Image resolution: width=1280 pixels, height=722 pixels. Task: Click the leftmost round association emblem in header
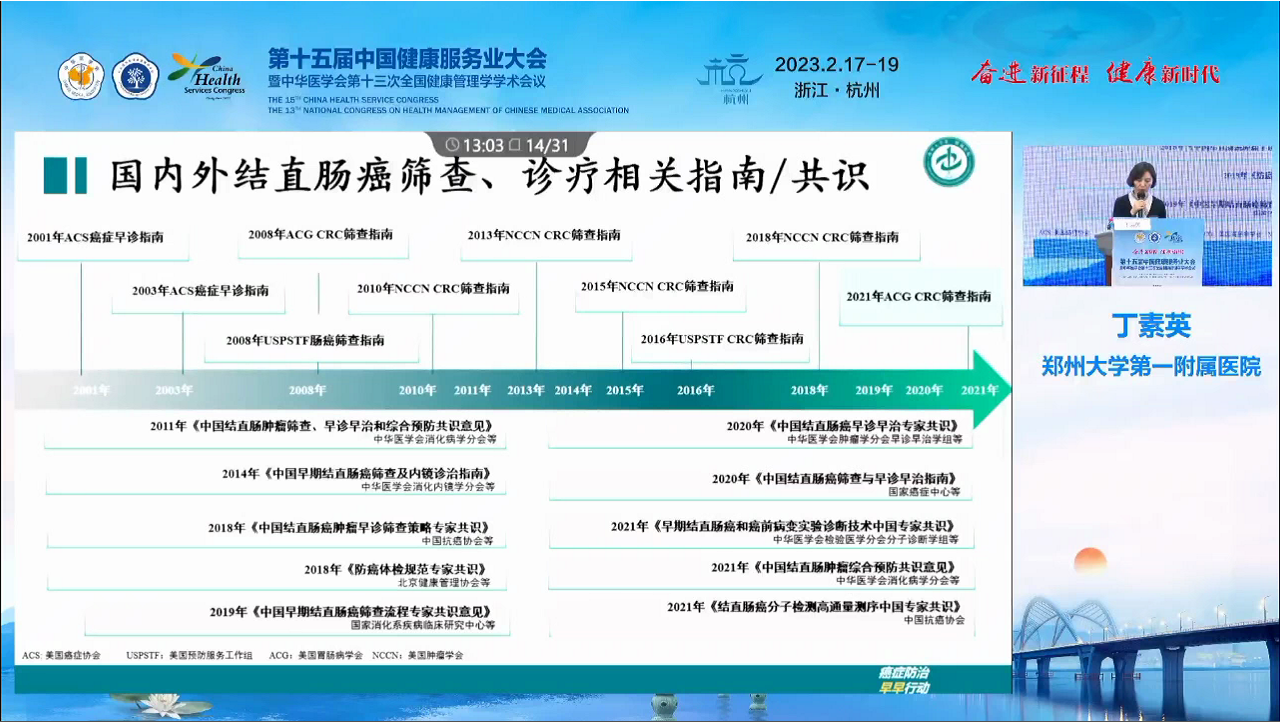coord(82,77)
